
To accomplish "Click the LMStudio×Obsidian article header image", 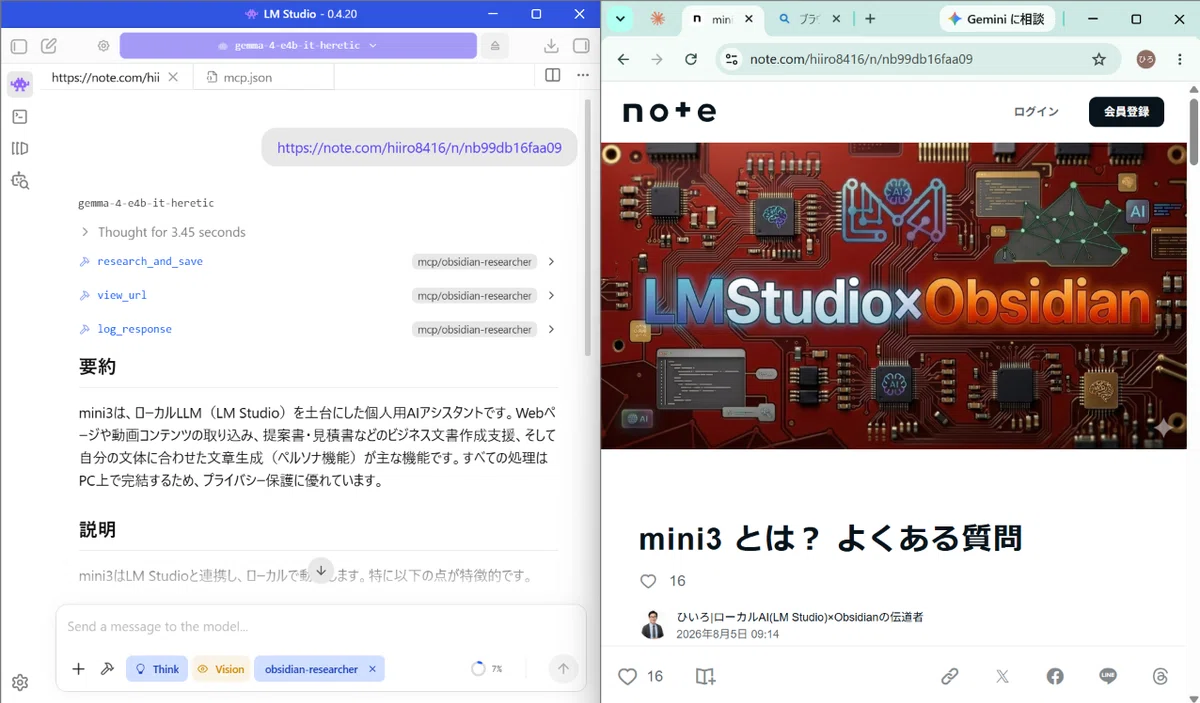I will pyautogui.click(x=894, y=296).
